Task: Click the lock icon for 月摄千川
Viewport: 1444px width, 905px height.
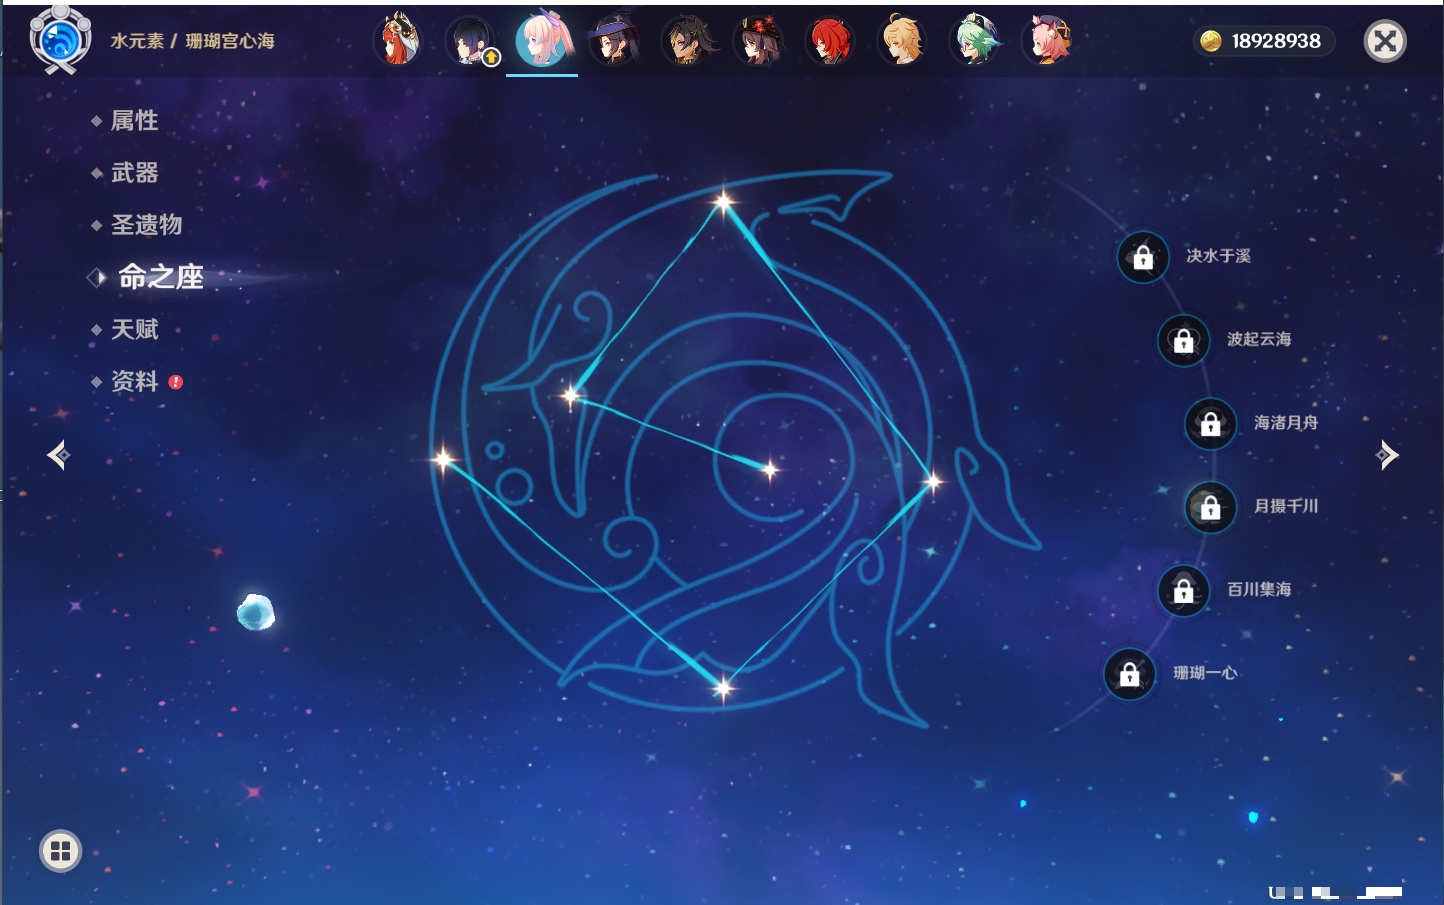Action: pos(1210,507)
